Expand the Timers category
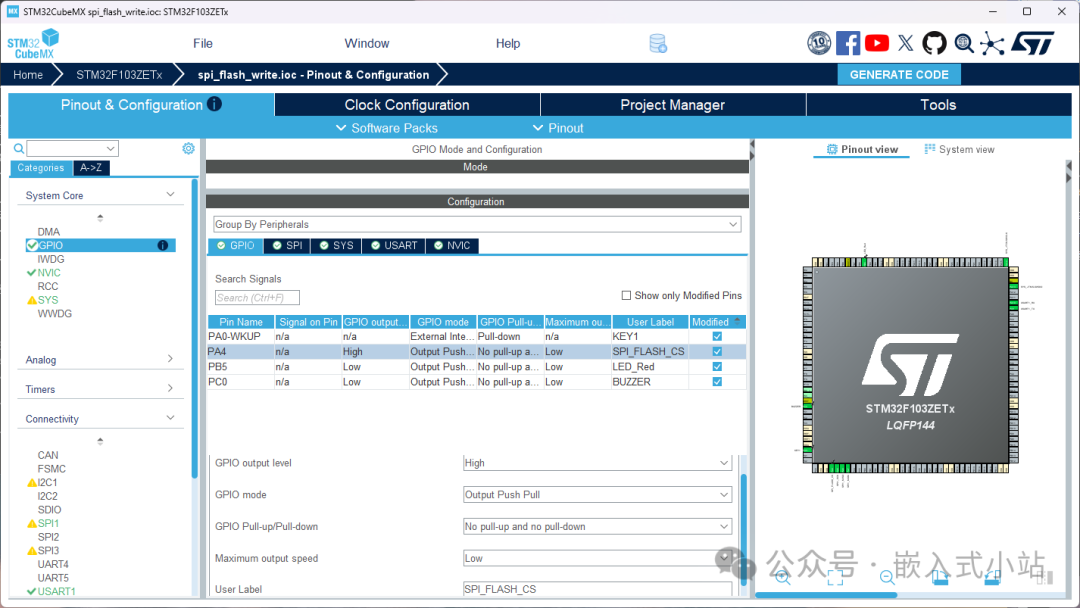The width and height of the screenshot is (1080, 608). [100, 389]
